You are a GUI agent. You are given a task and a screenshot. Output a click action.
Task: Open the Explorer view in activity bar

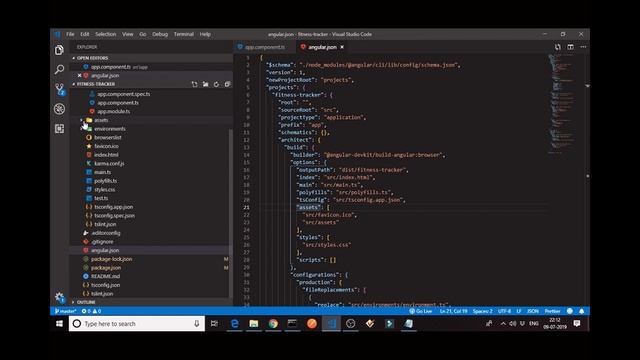tap(59, 50)
